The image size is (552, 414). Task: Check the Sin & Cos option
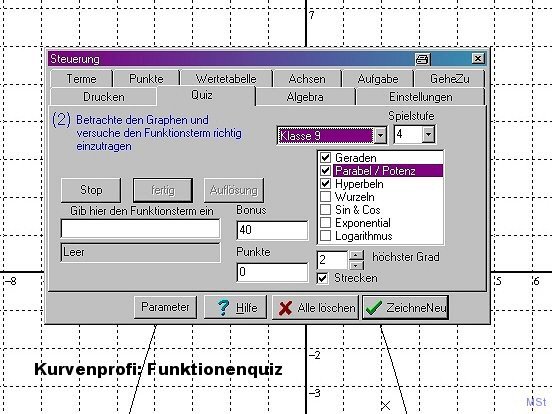tap(325, 209)
